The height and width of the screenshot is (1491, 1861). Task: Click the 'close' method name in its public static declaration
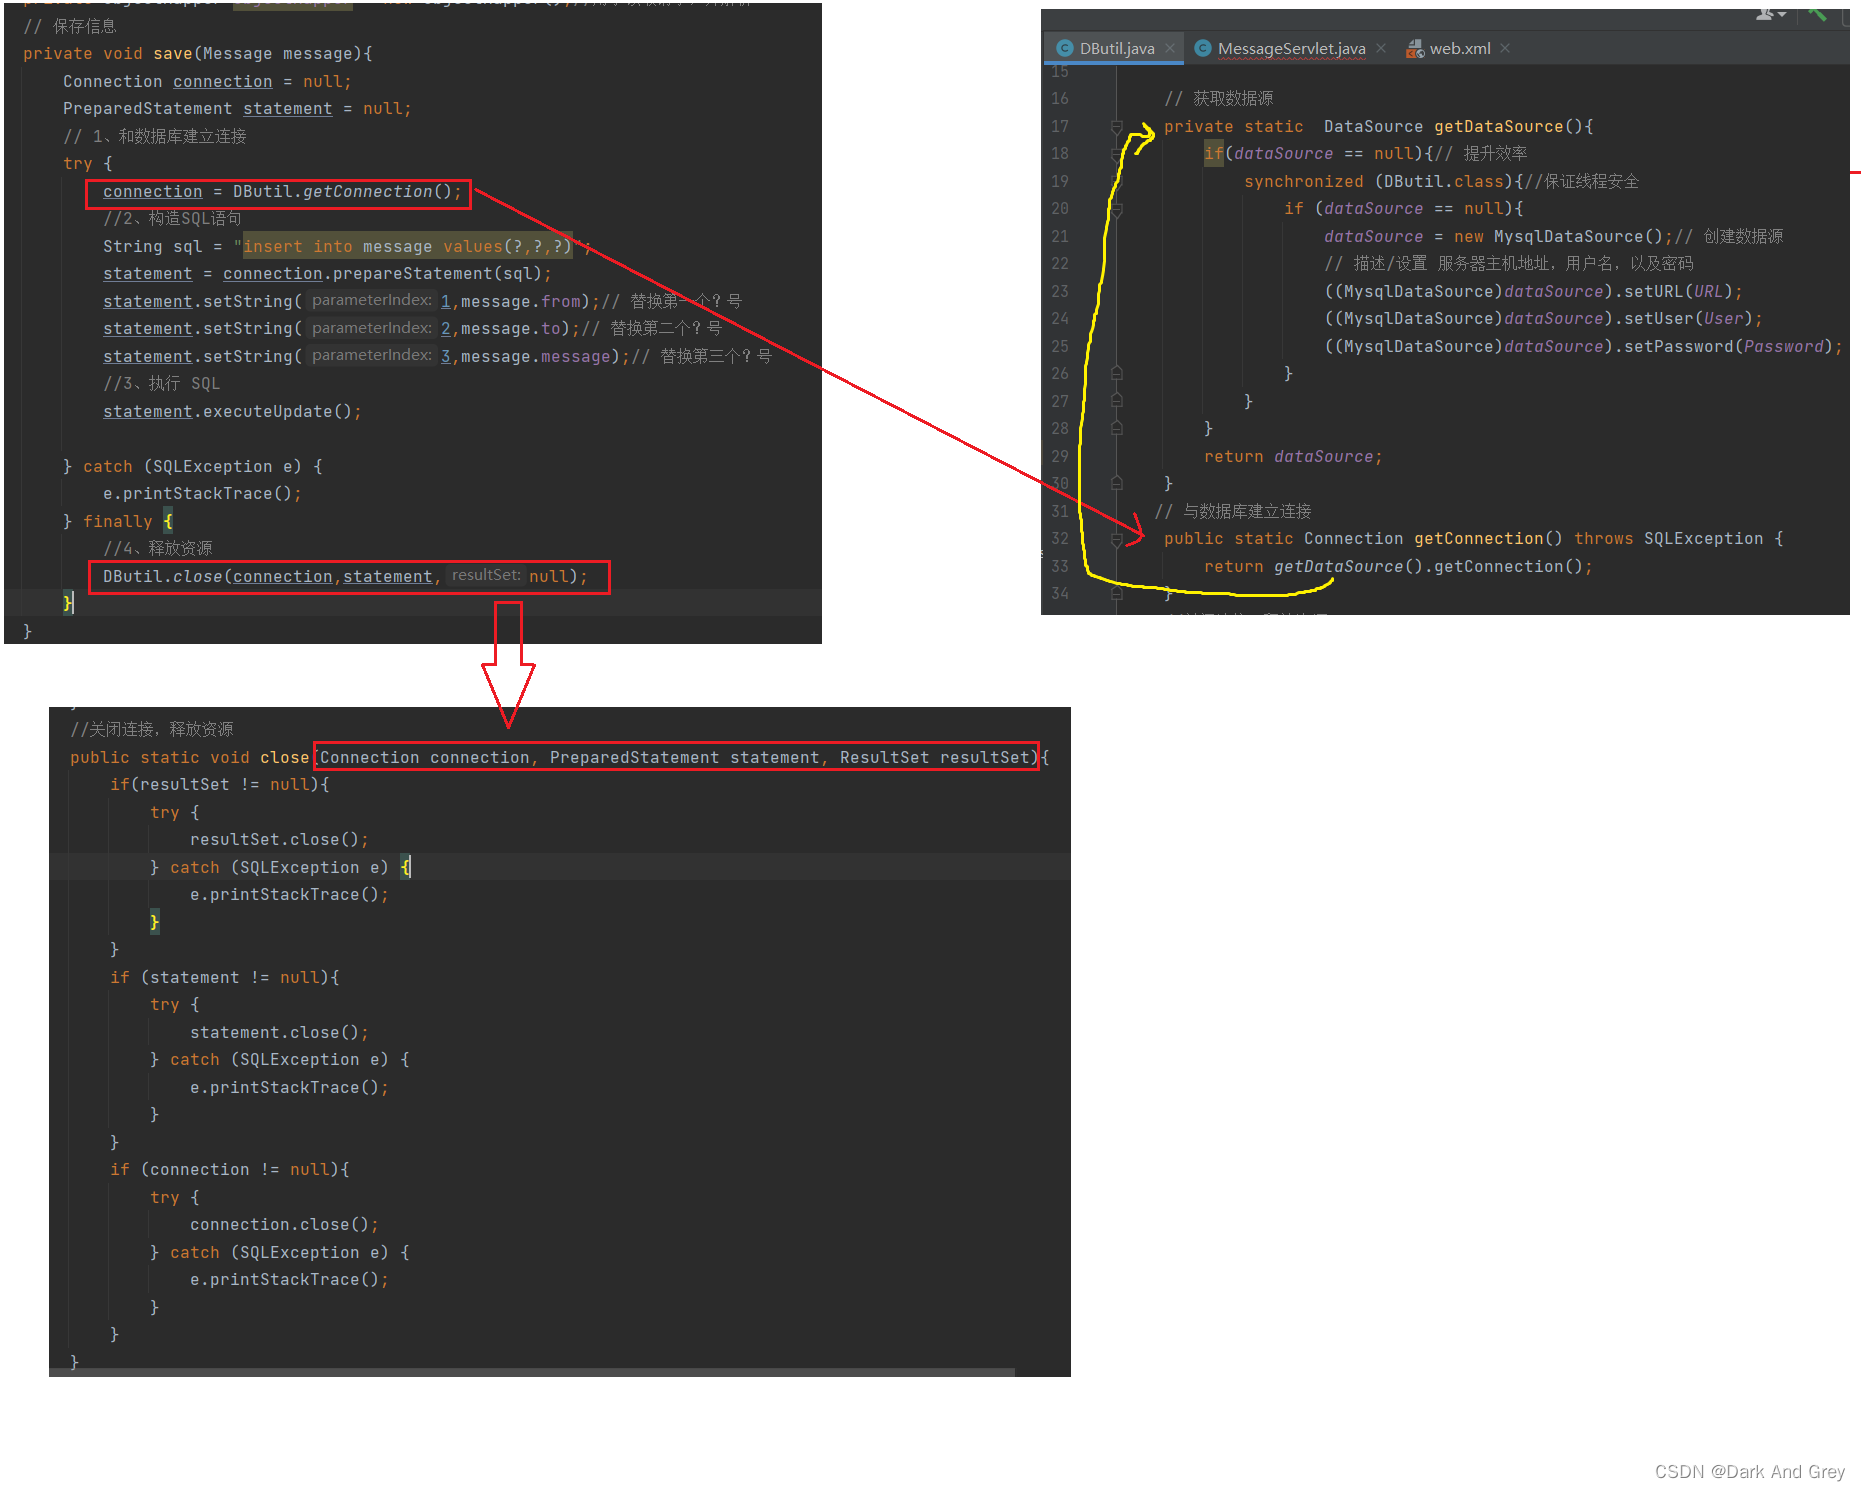tap(284, 757)
